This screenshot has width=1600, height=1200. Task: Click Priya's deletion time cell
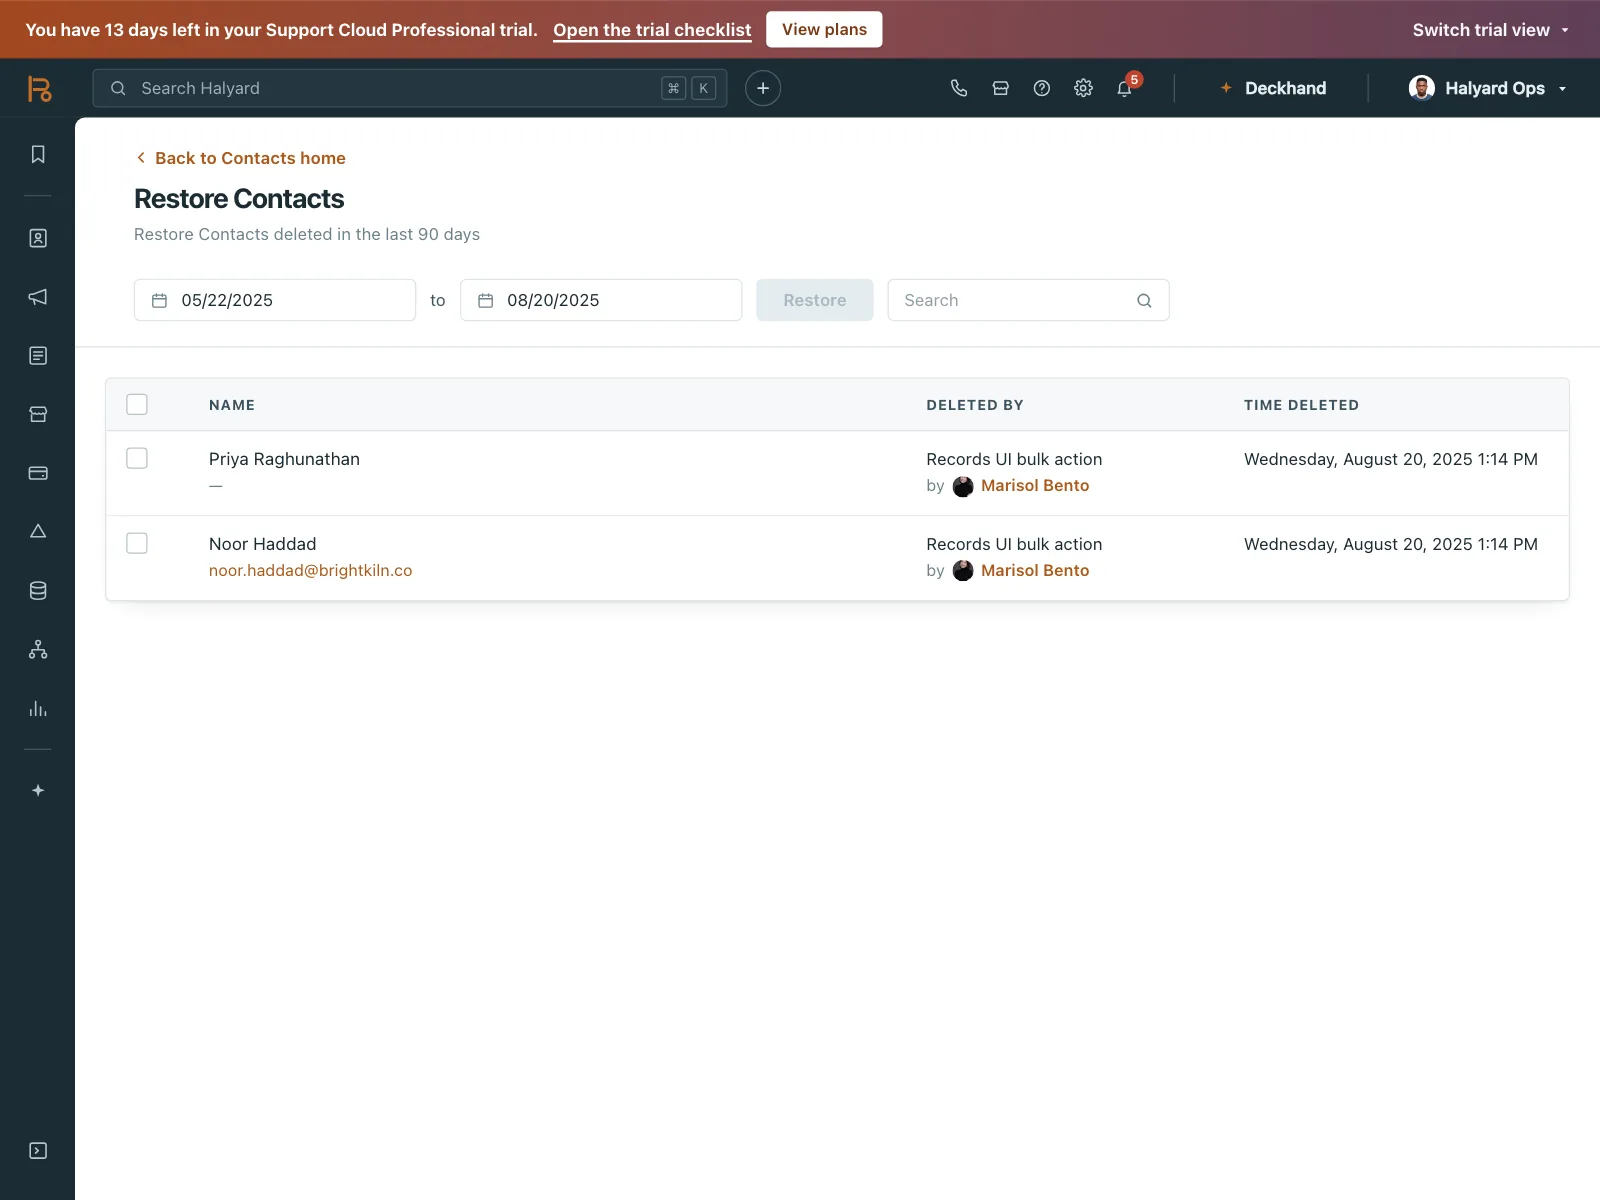pyautogui.click(x=1391, y=459)
